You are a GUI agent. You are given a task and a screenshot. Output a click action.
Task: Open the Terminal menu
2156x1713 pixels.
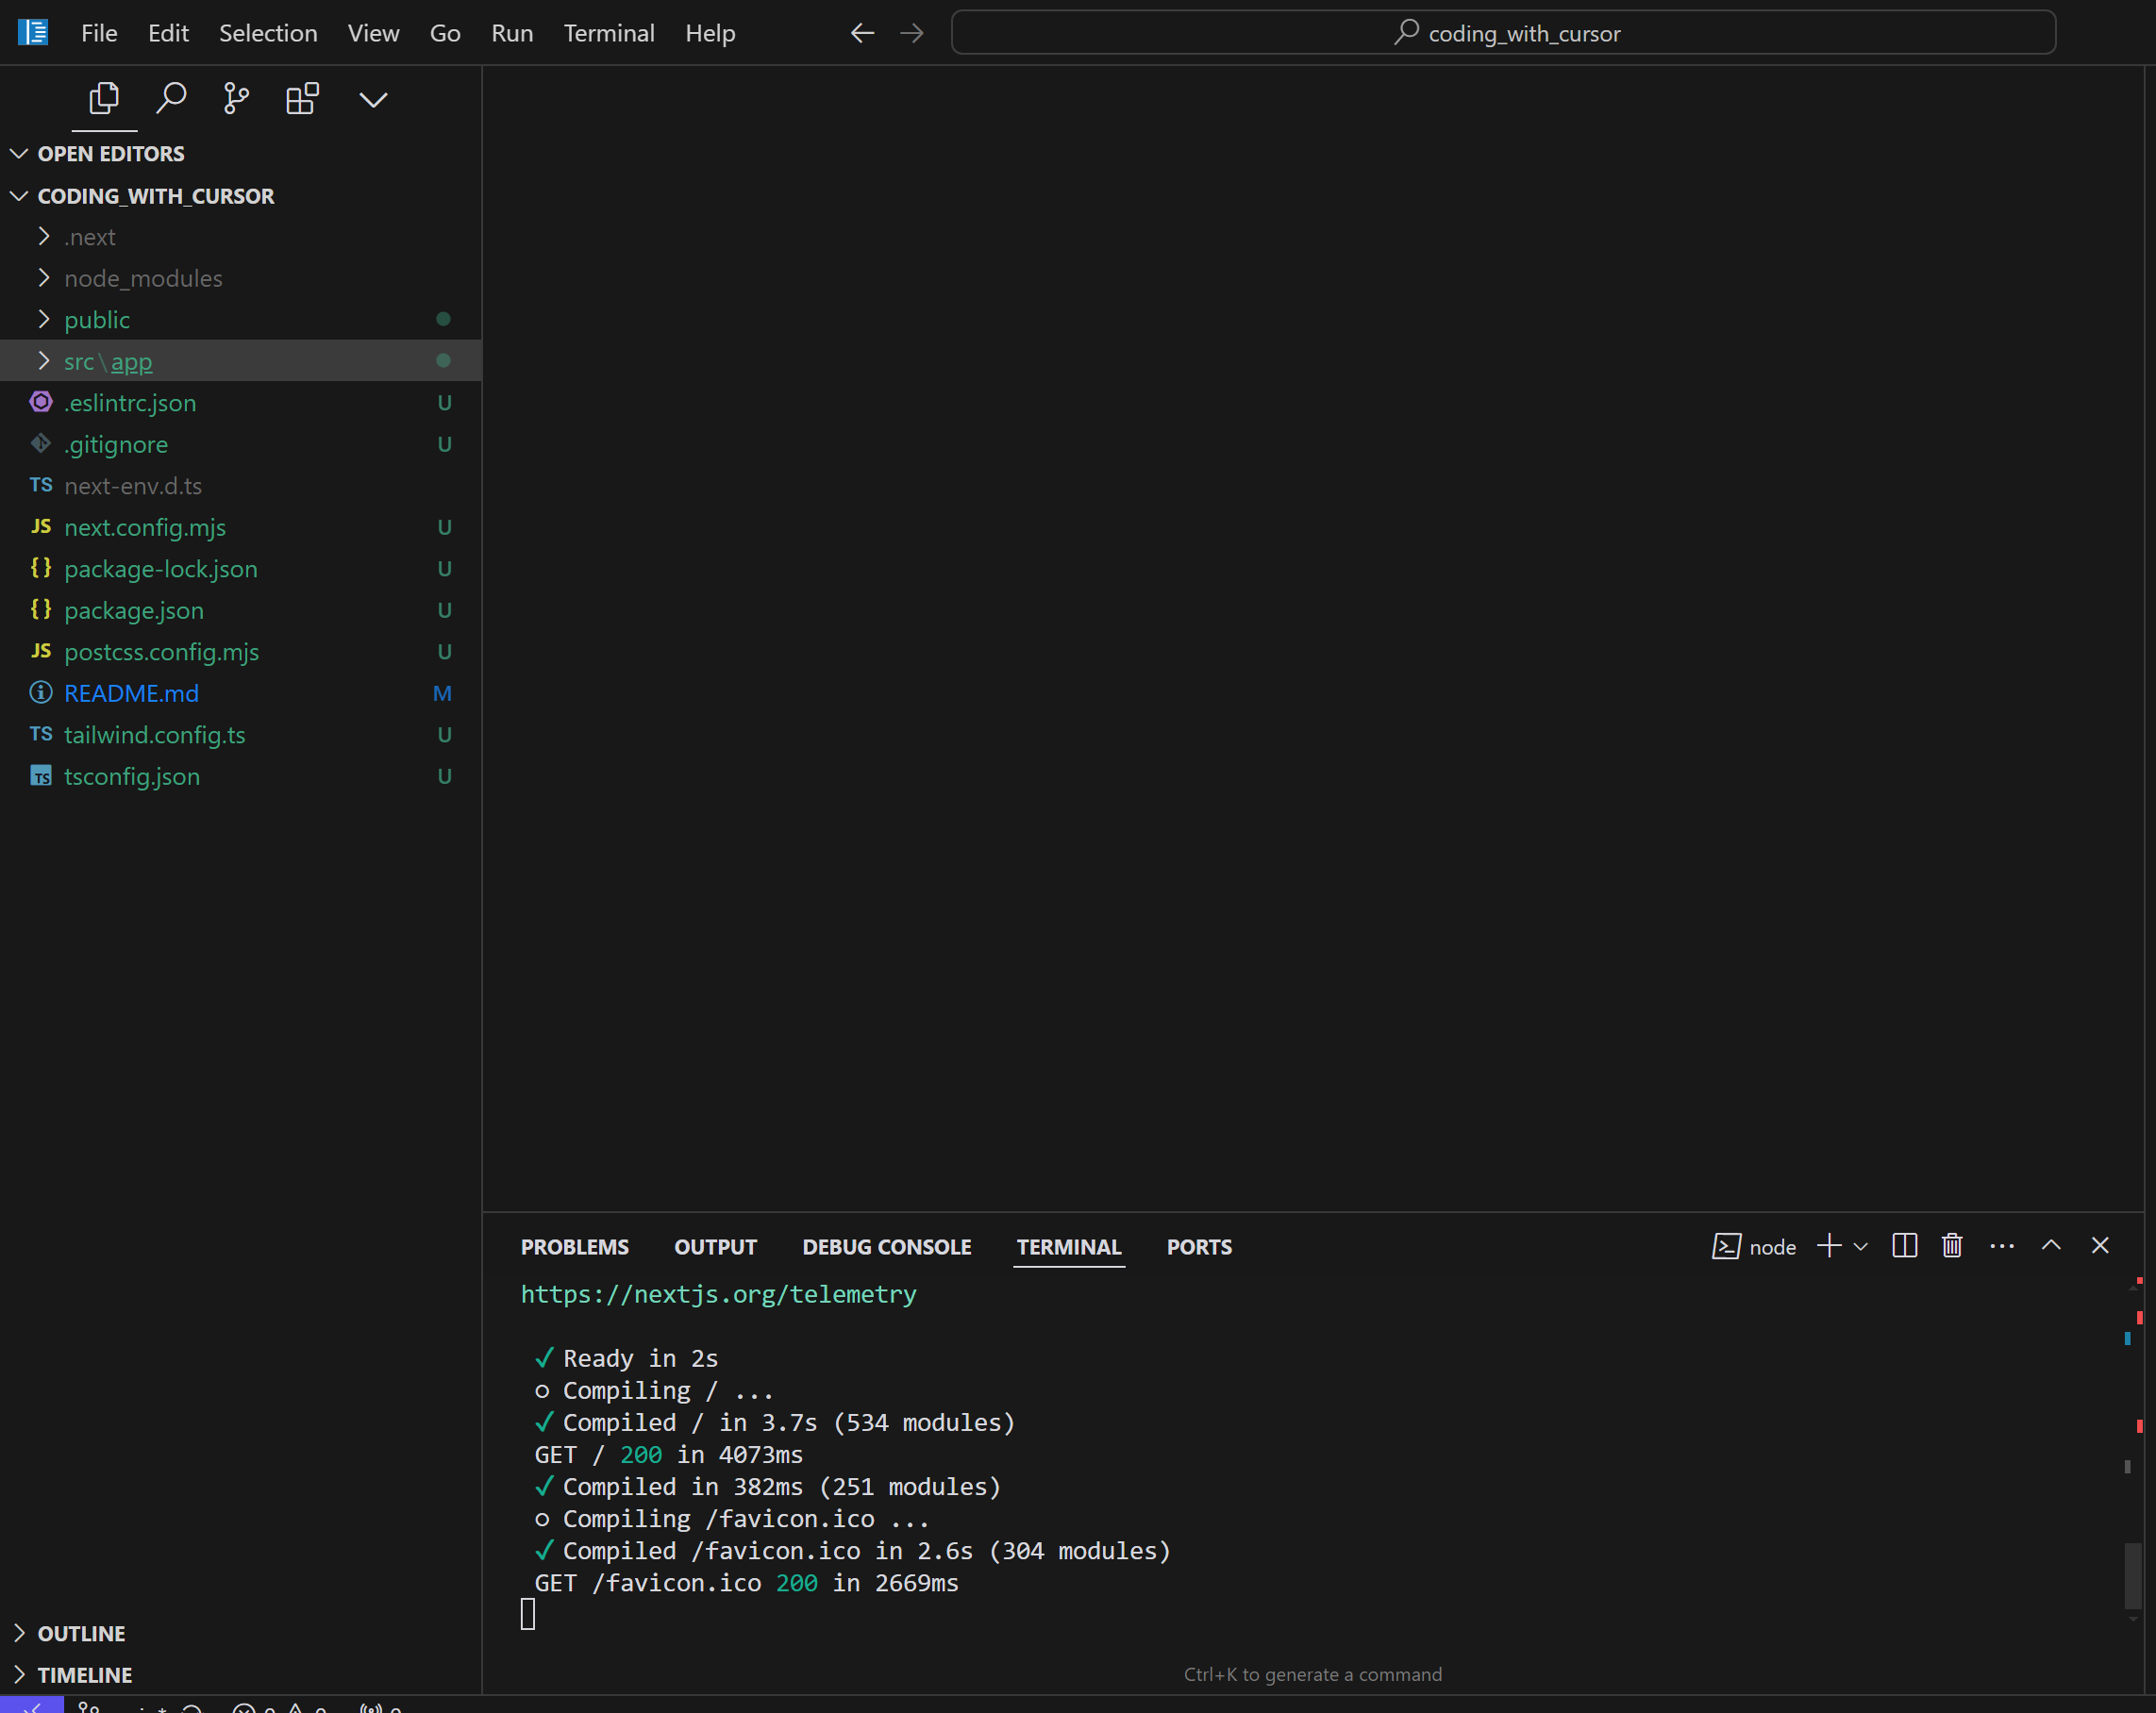click(x=609, y=33)
